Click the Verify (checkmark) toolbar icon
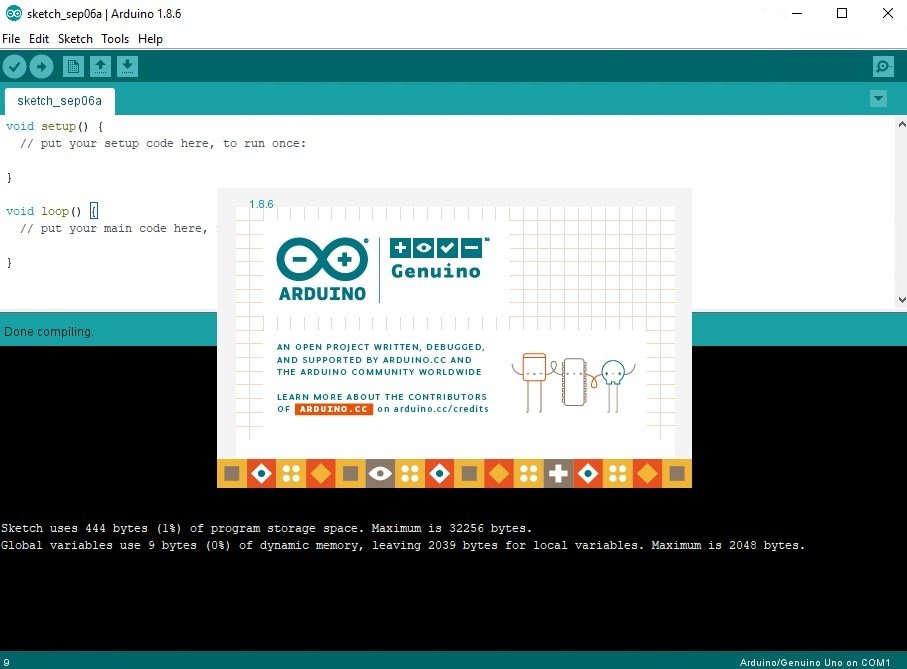 (14, 66)
